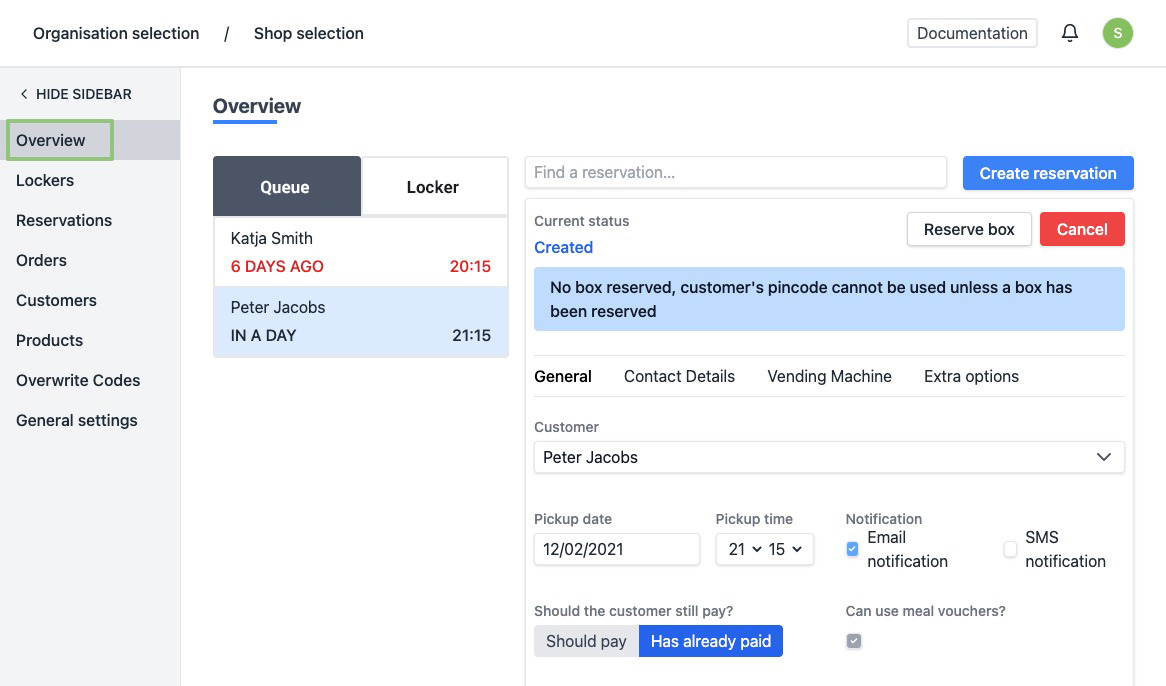Collapse sidebar using the Hide Sidebar chevron
Viewport: 1166px width, 686px height.
click(x=24, y=94)
